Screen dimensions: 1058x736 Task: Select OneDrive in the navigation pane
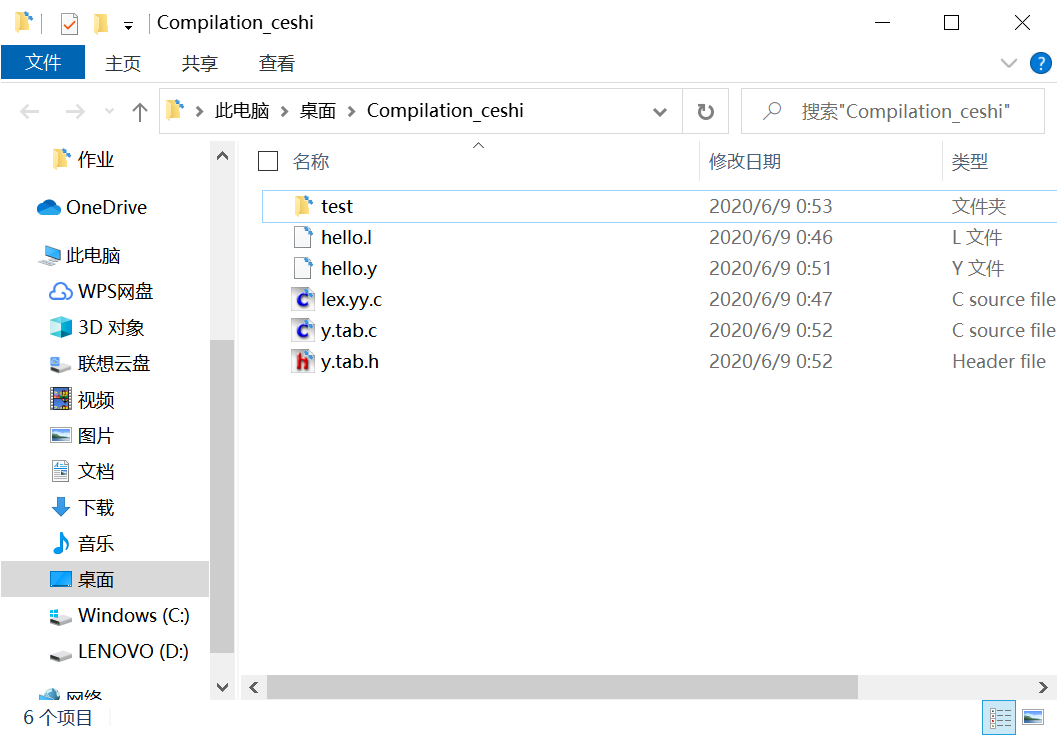pos(92,207)
